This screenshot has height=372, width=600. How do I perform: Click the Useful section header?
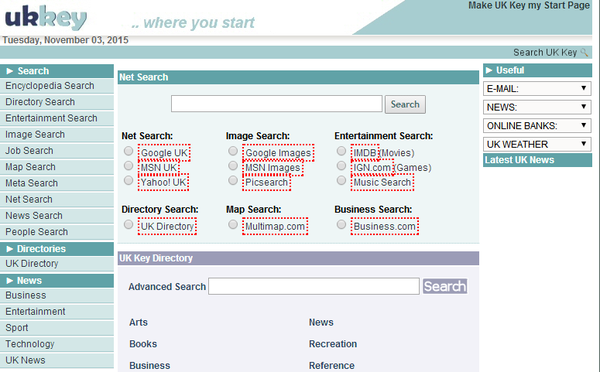tap(537, 70)
